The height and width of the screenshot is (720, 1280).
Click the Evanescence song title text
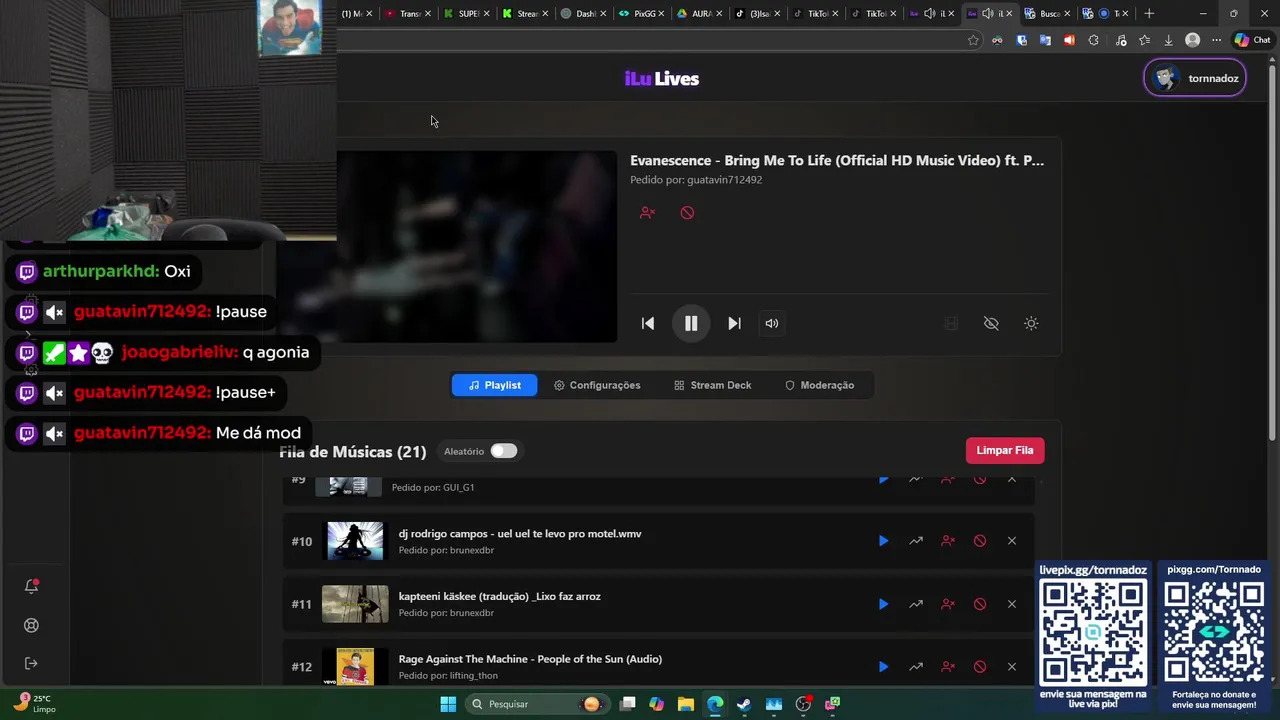pyautogui.click(x=837, y=160)
